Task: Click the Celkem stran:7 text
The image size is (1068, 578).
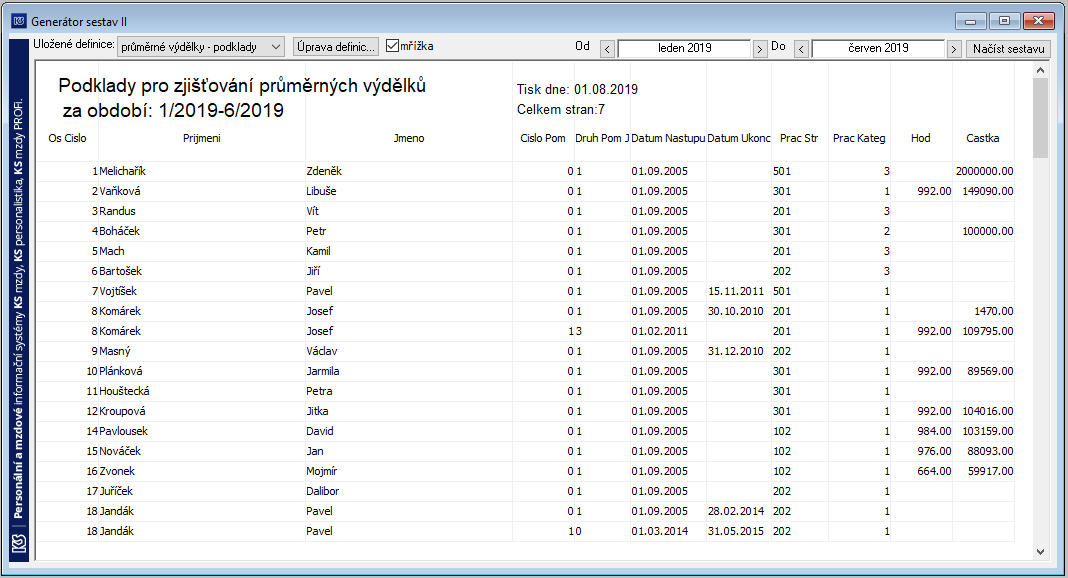Action: [561, 110]
